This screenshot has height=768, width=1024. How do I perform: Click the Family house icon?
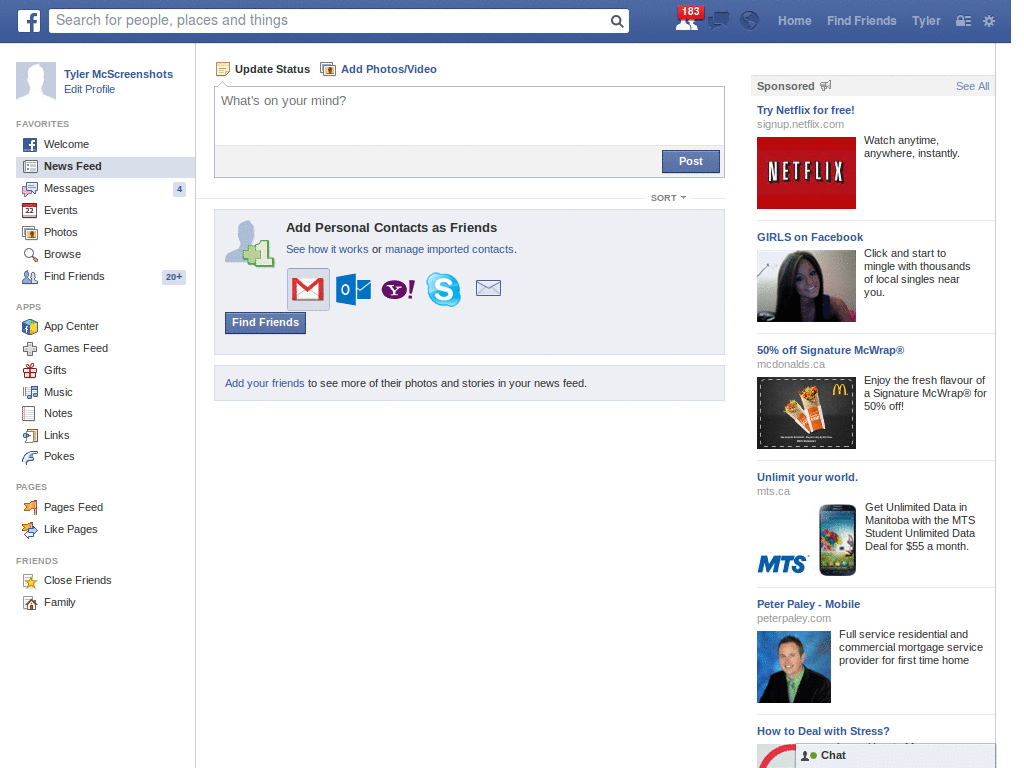pyautogui.click(x=30, y=603)
